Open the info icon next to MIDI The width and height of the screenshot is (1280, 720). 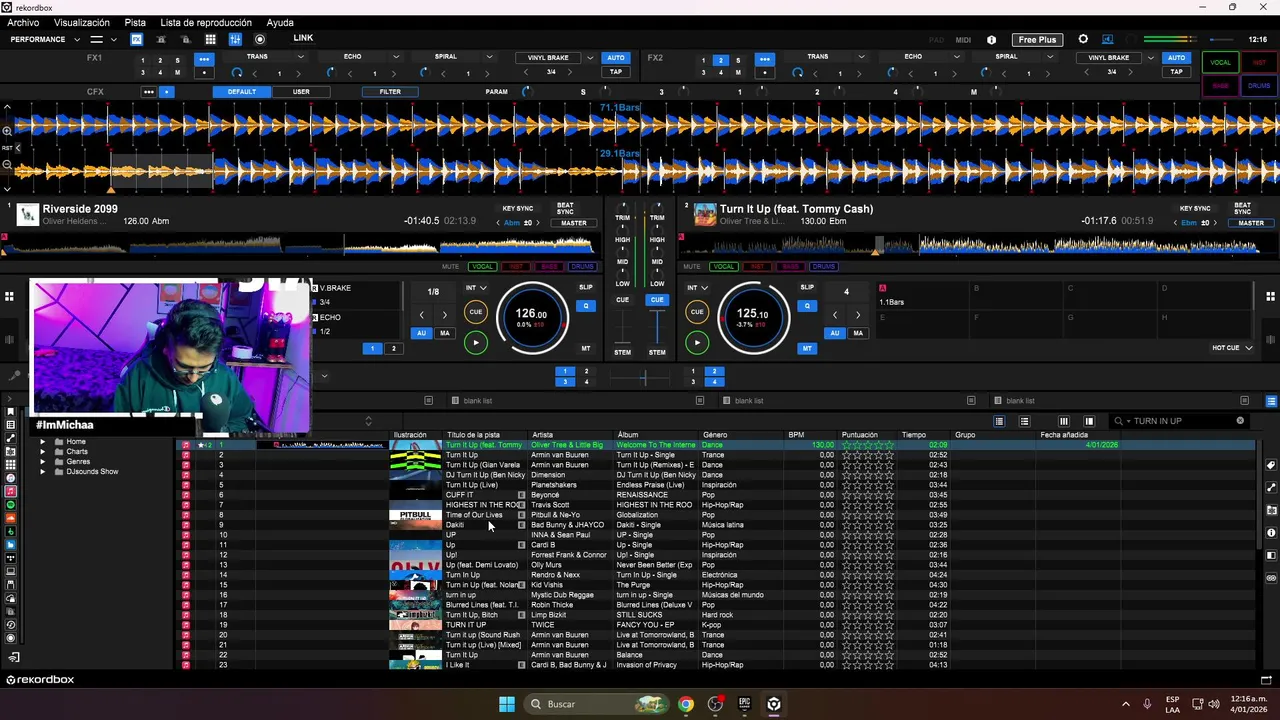(x=991, y=40)
